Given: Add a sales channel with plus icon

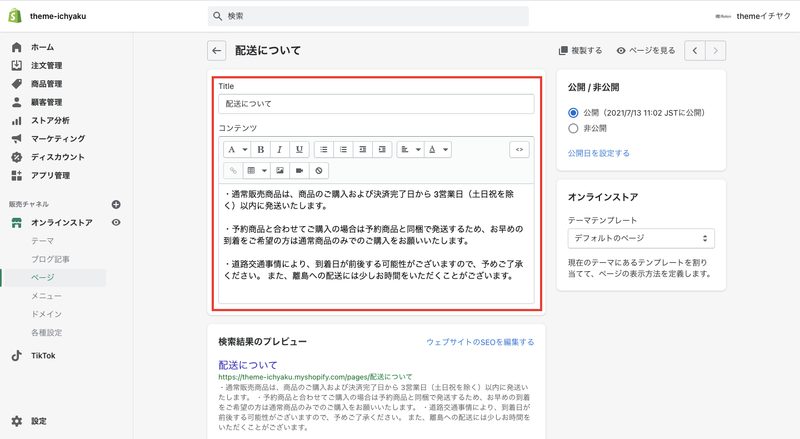Looking at the screenshot, I should coord(116,204).
